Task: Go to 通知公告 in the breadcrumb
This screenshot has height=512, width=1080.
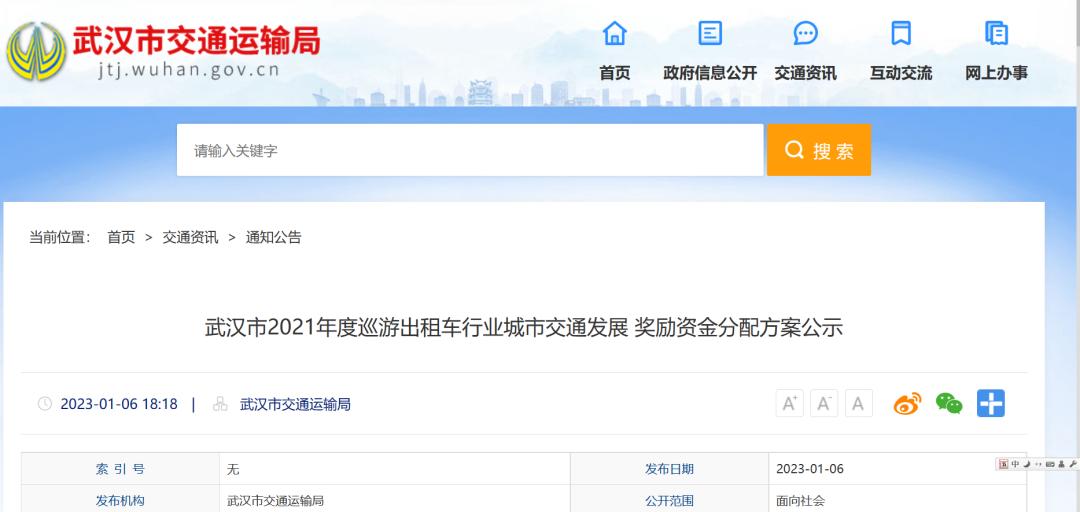Action: pos(273,238)
